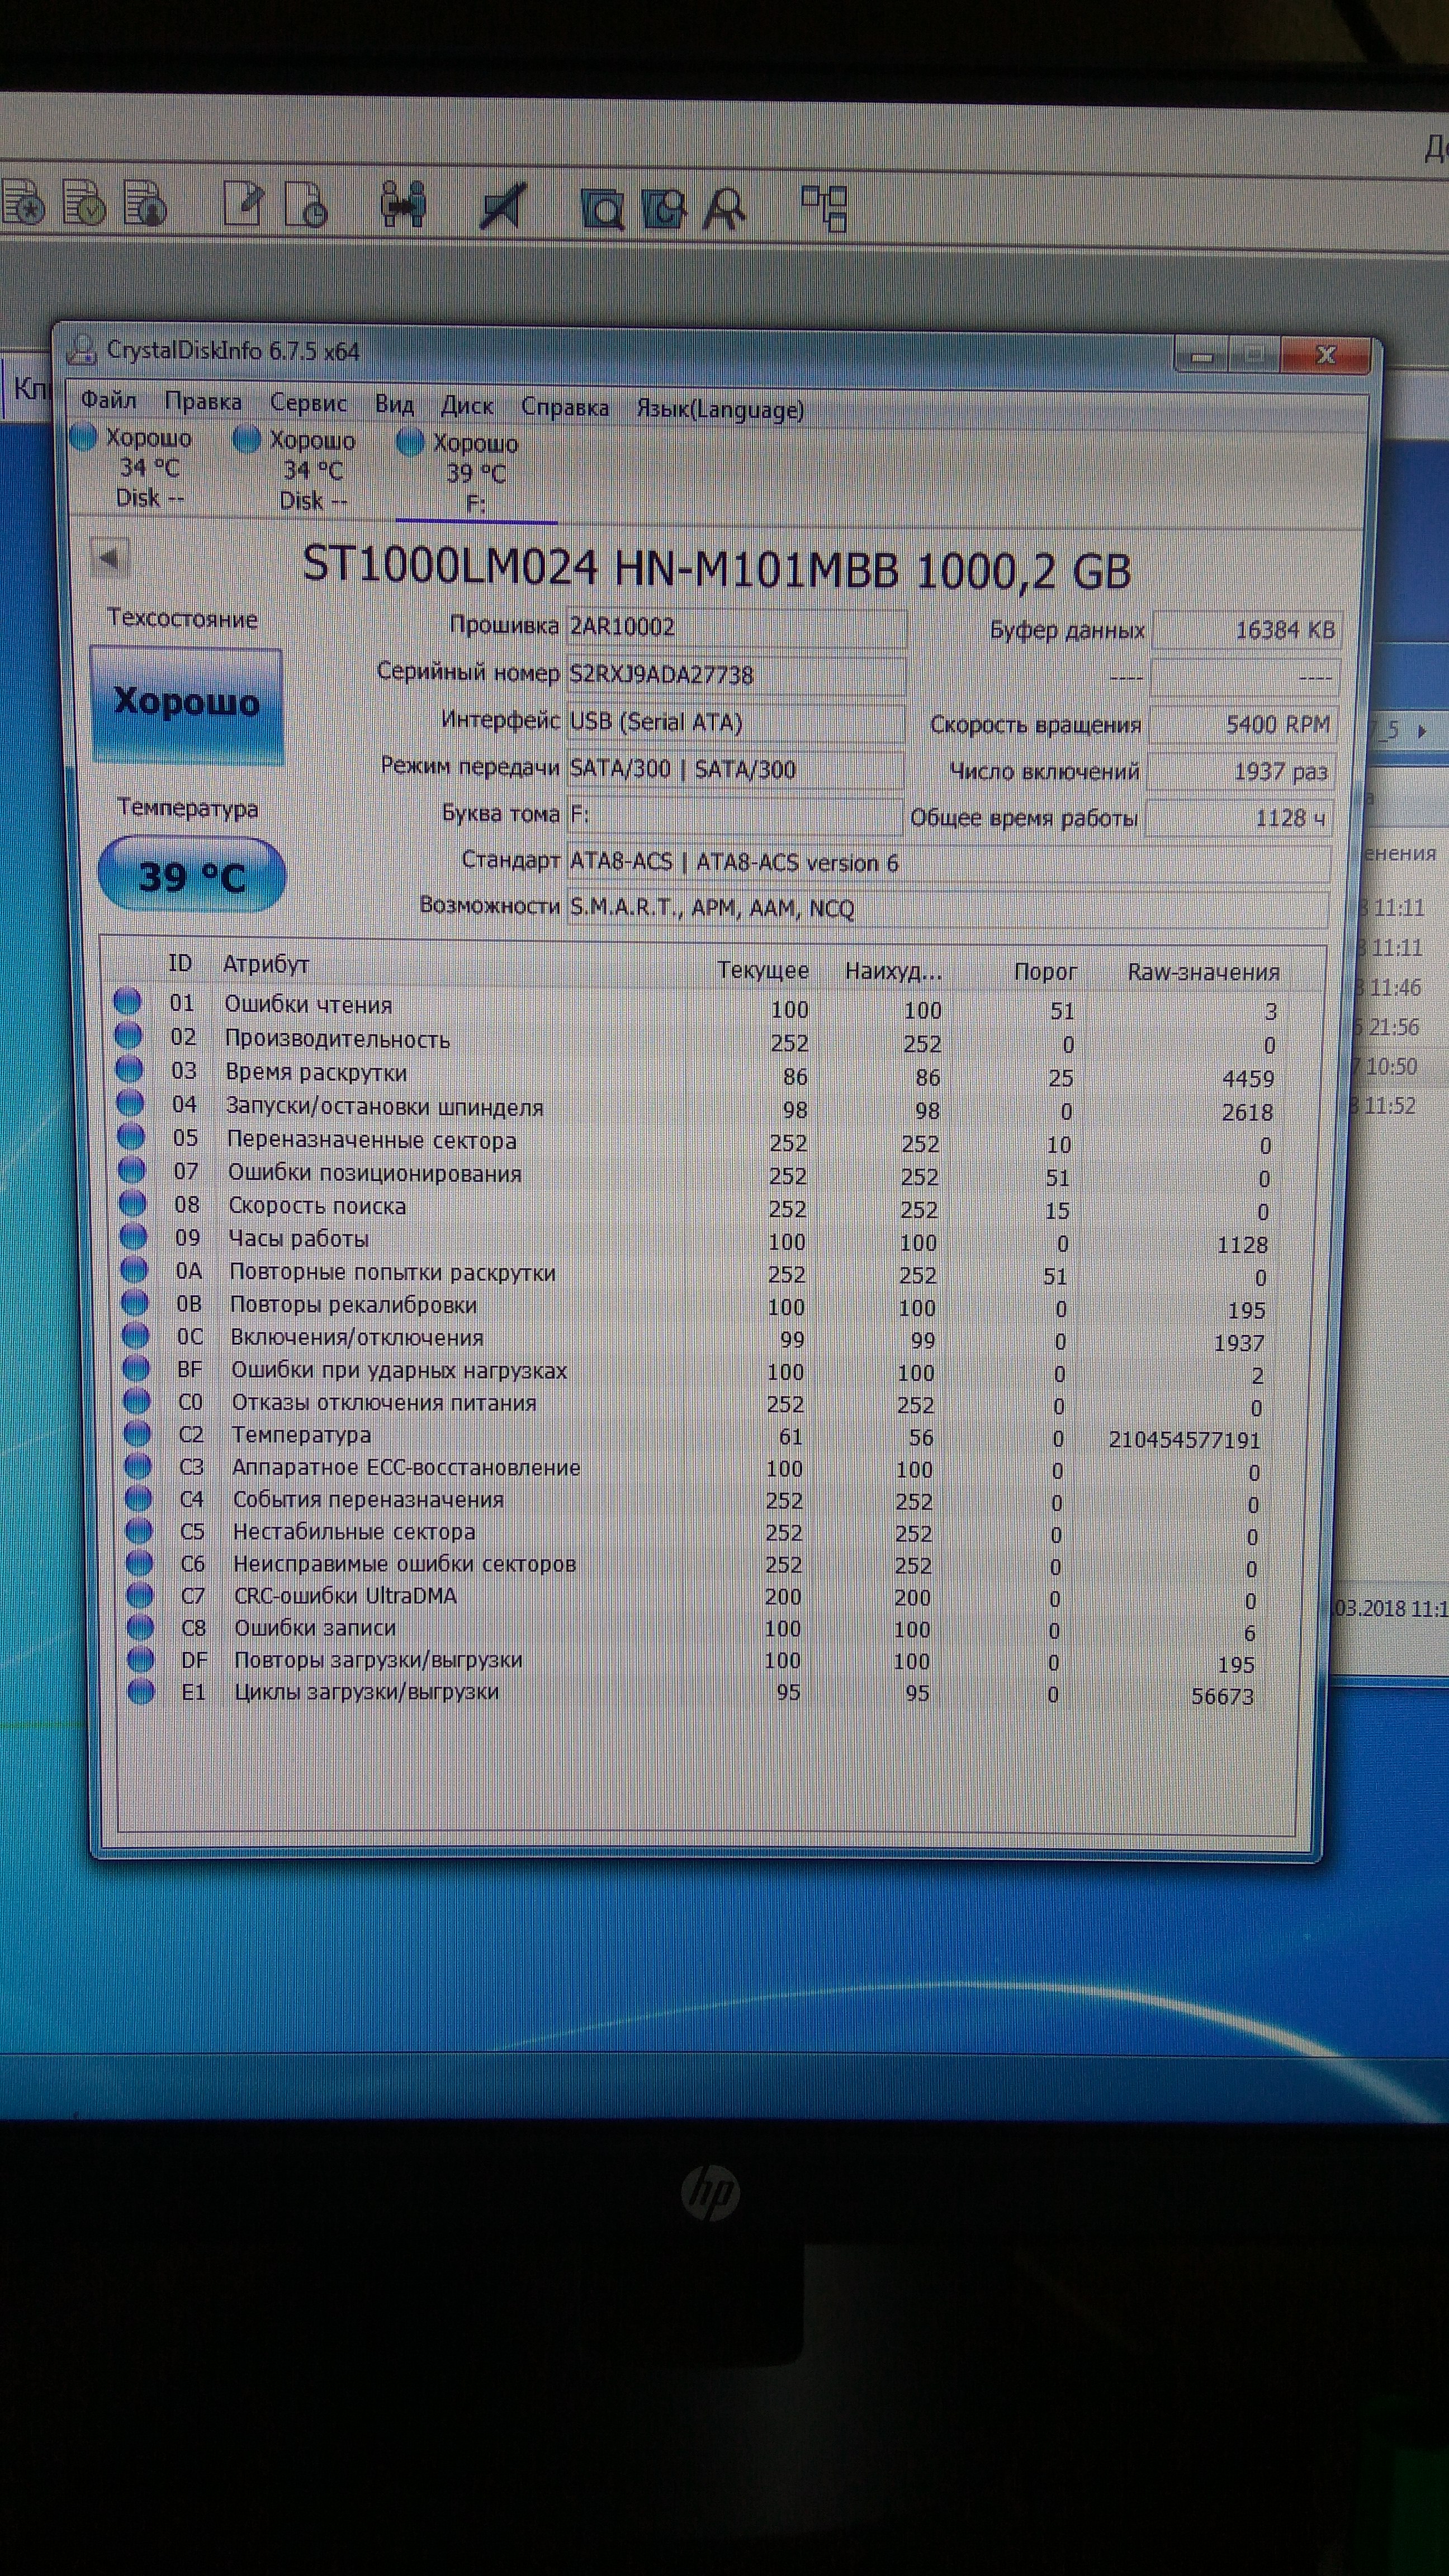Click the Raw-значения column header
Viewport: 1449px width, 2576px height.
(x=1203, y=972)
